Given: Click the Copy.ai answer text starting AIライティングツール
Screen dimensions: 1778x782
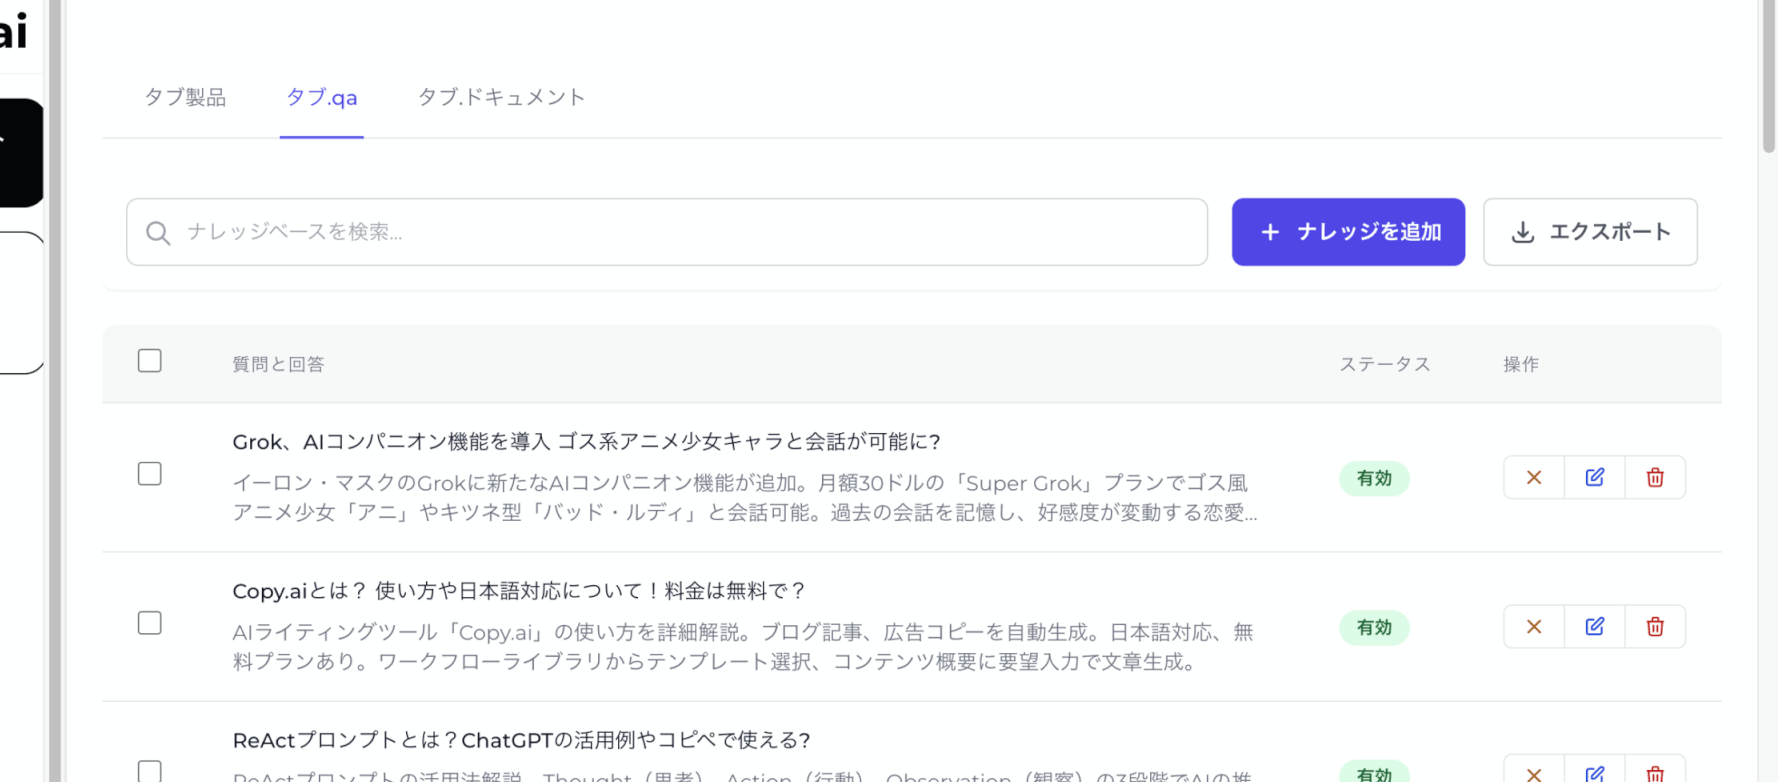Looking at the screenshot, I should click(x=743, y=647).
